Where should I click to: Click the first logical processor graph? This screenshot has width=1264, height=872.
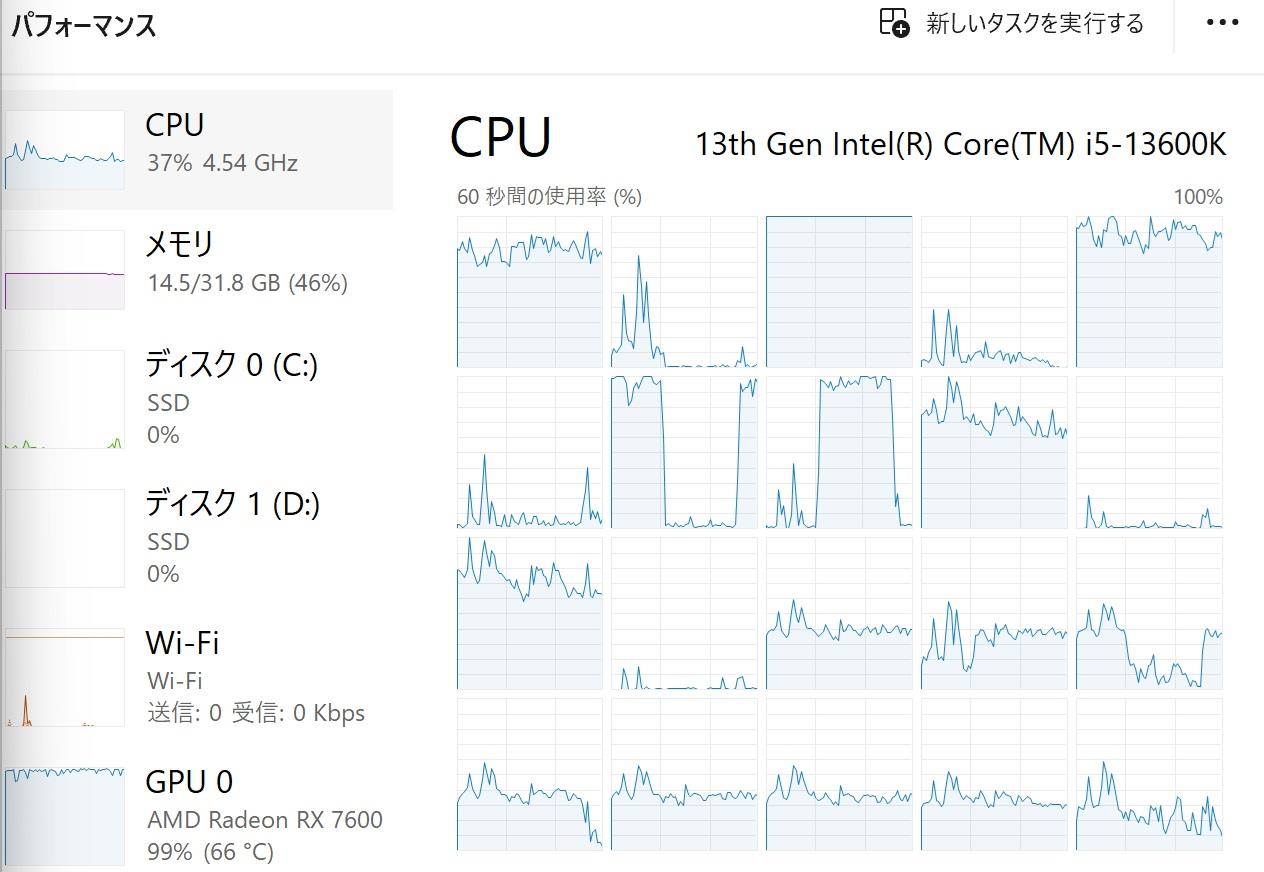[x=530, y=292]
